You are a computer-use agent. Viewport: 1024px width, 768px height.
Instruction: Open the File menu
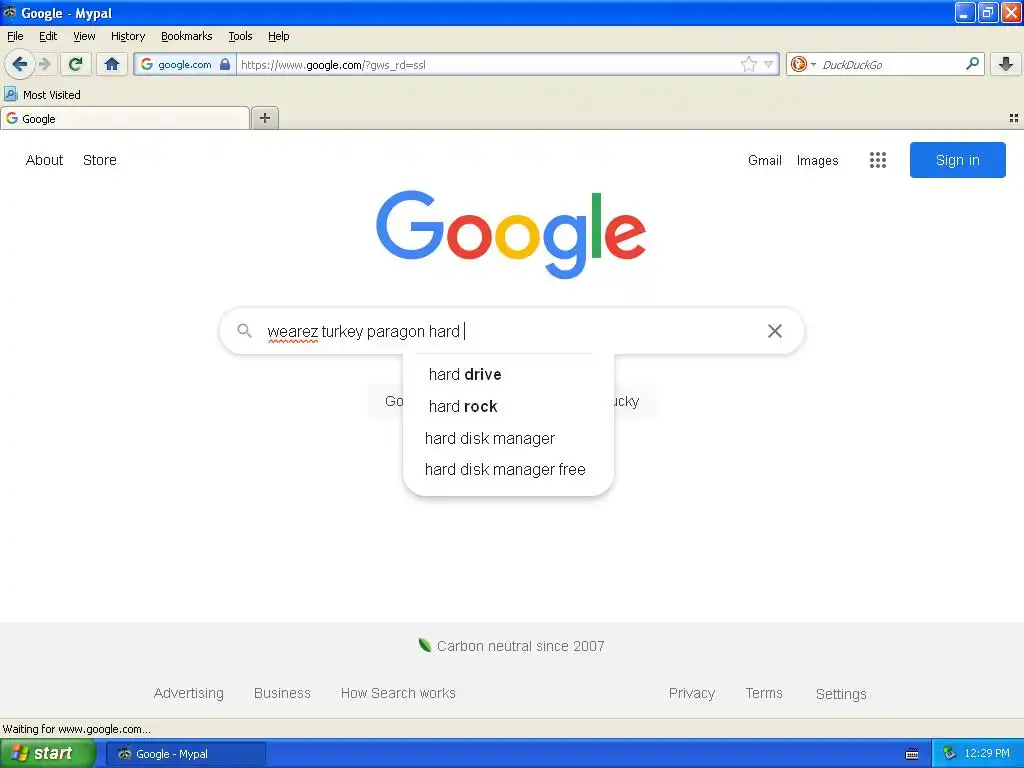(x=15, y=36)
